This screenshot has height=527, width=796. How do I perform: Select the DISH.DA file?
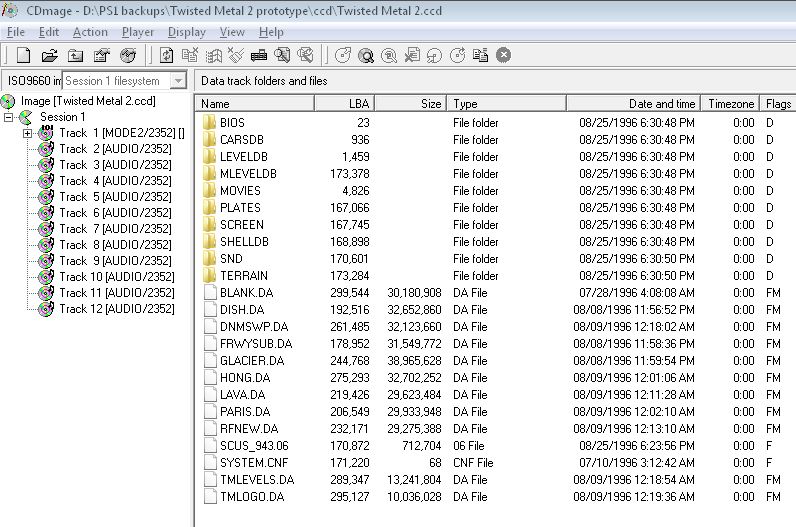[495, 310]
